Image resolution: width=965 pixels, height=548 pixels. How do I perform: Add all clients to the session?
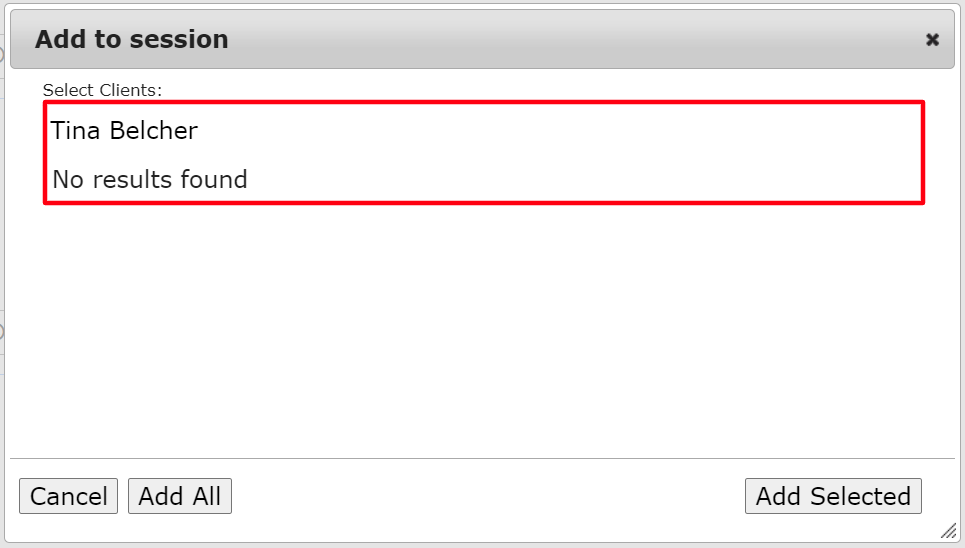180,496
